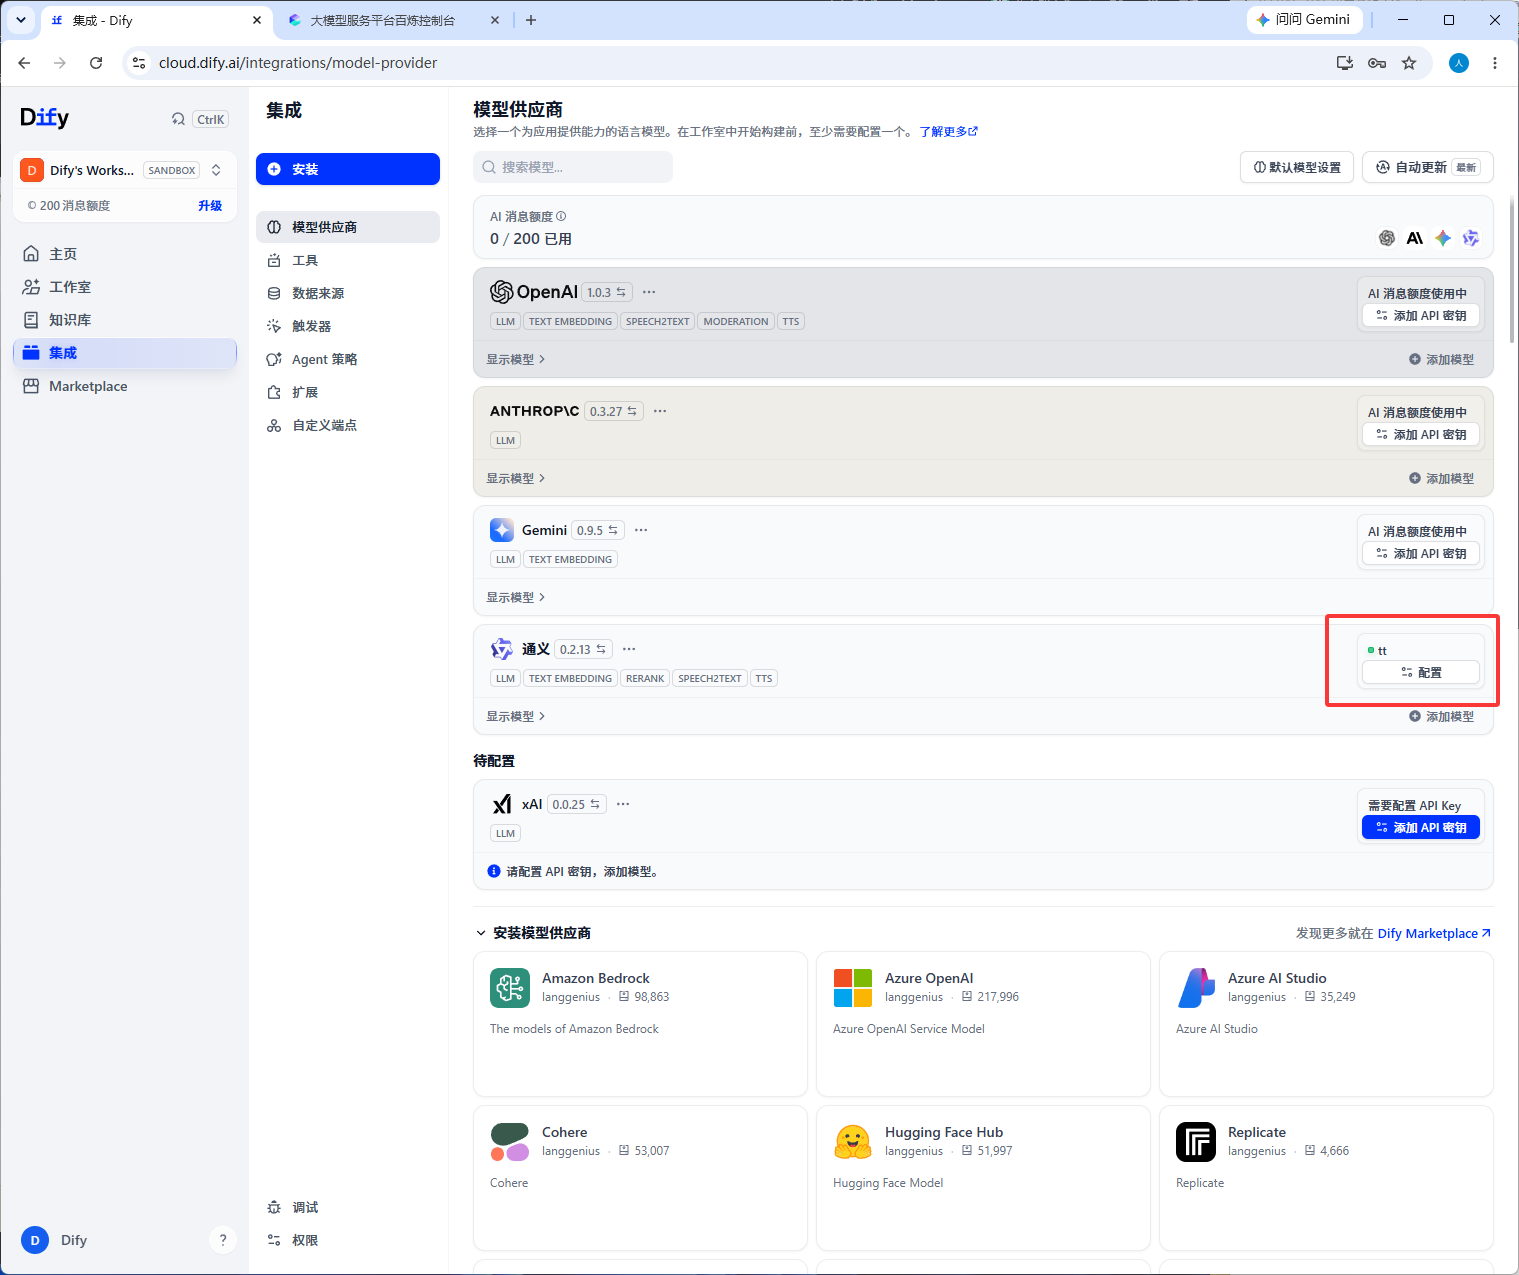Click the Replicate provider icon
The width and height of the screenshot is (1519, 1275).
pyautogui.click(x=1196, y=1142)
